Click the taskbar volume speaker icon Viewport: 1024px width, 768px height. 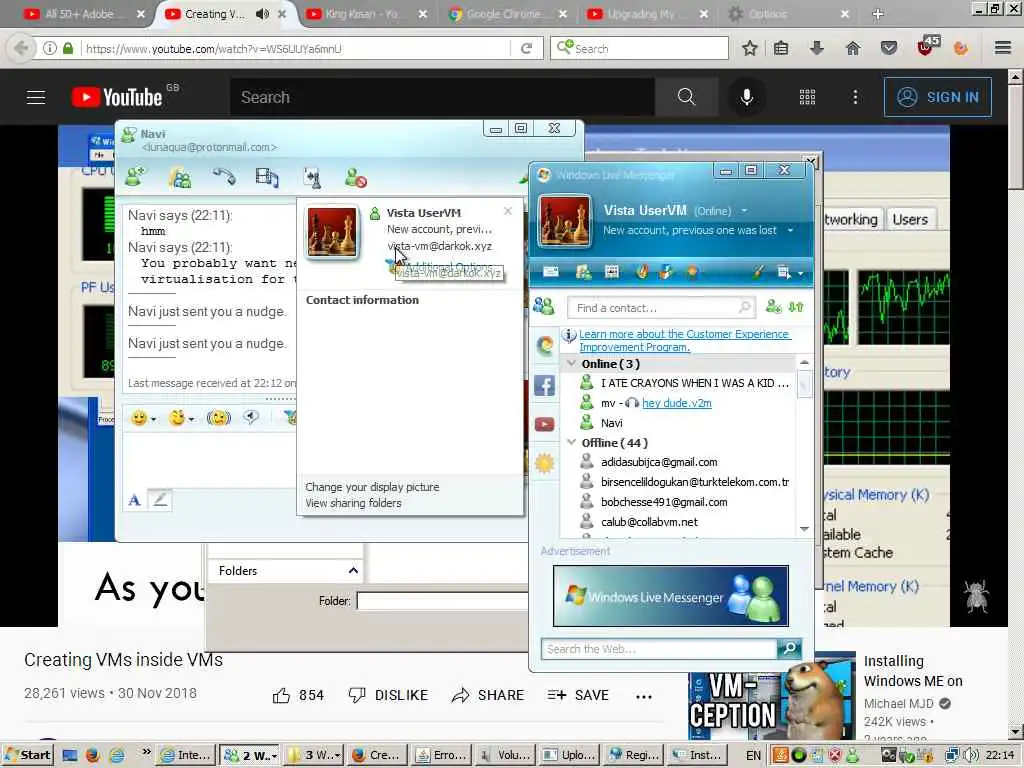(971, 755)
